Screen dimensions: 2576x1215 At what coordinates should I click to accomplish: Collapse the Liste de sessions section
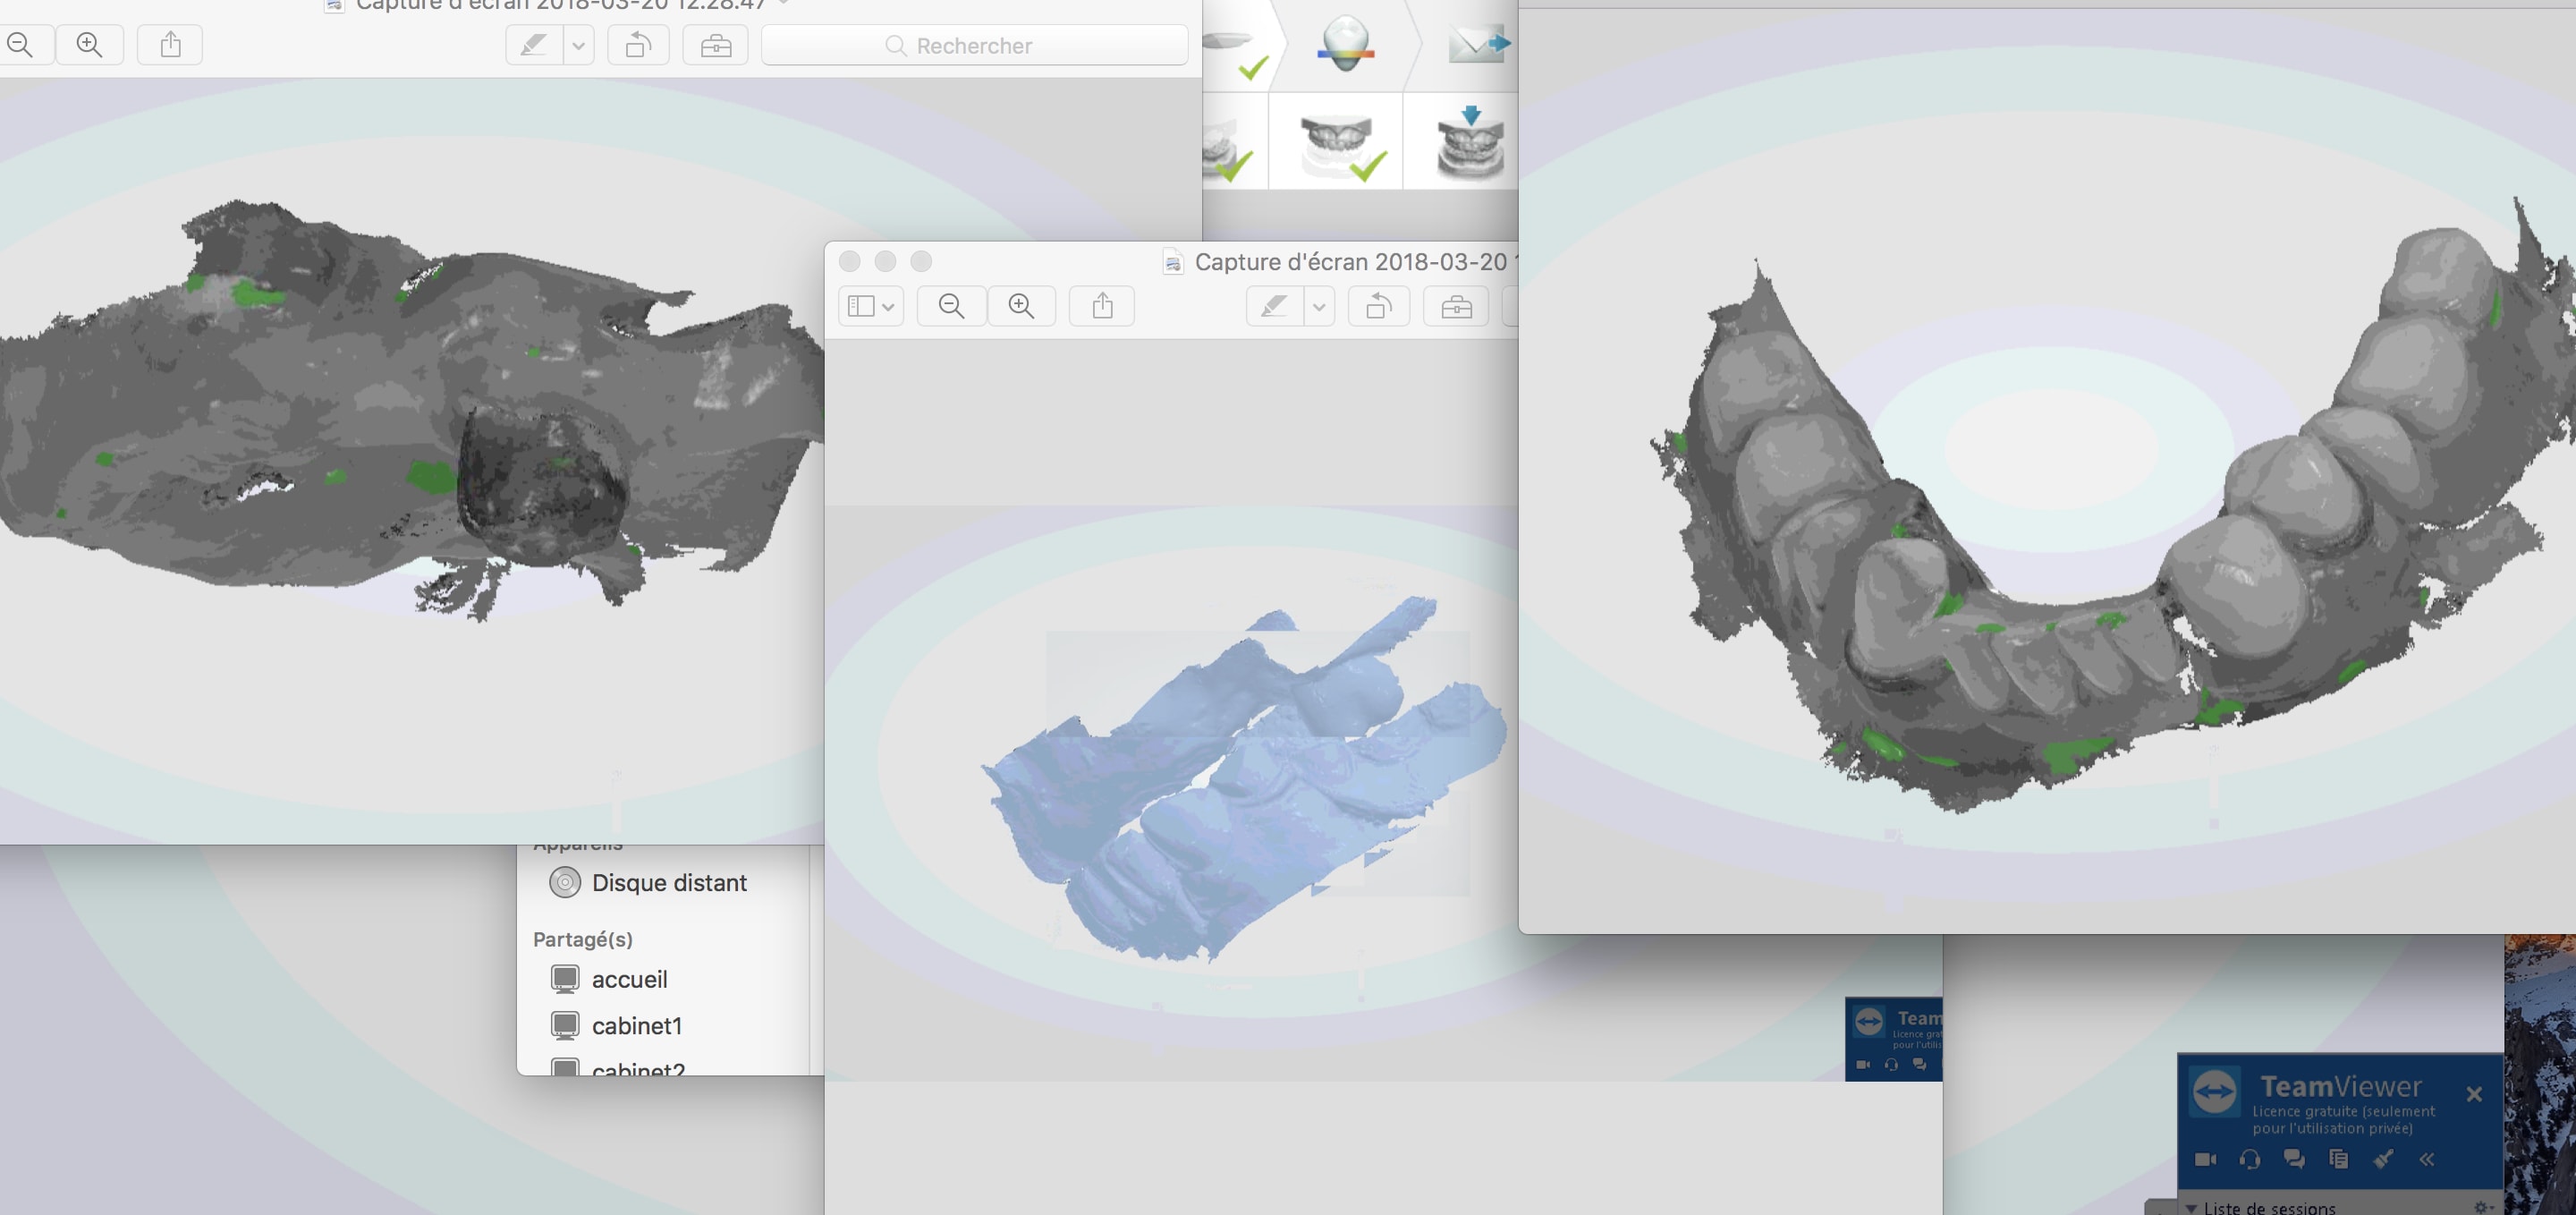(2192, 1207)
